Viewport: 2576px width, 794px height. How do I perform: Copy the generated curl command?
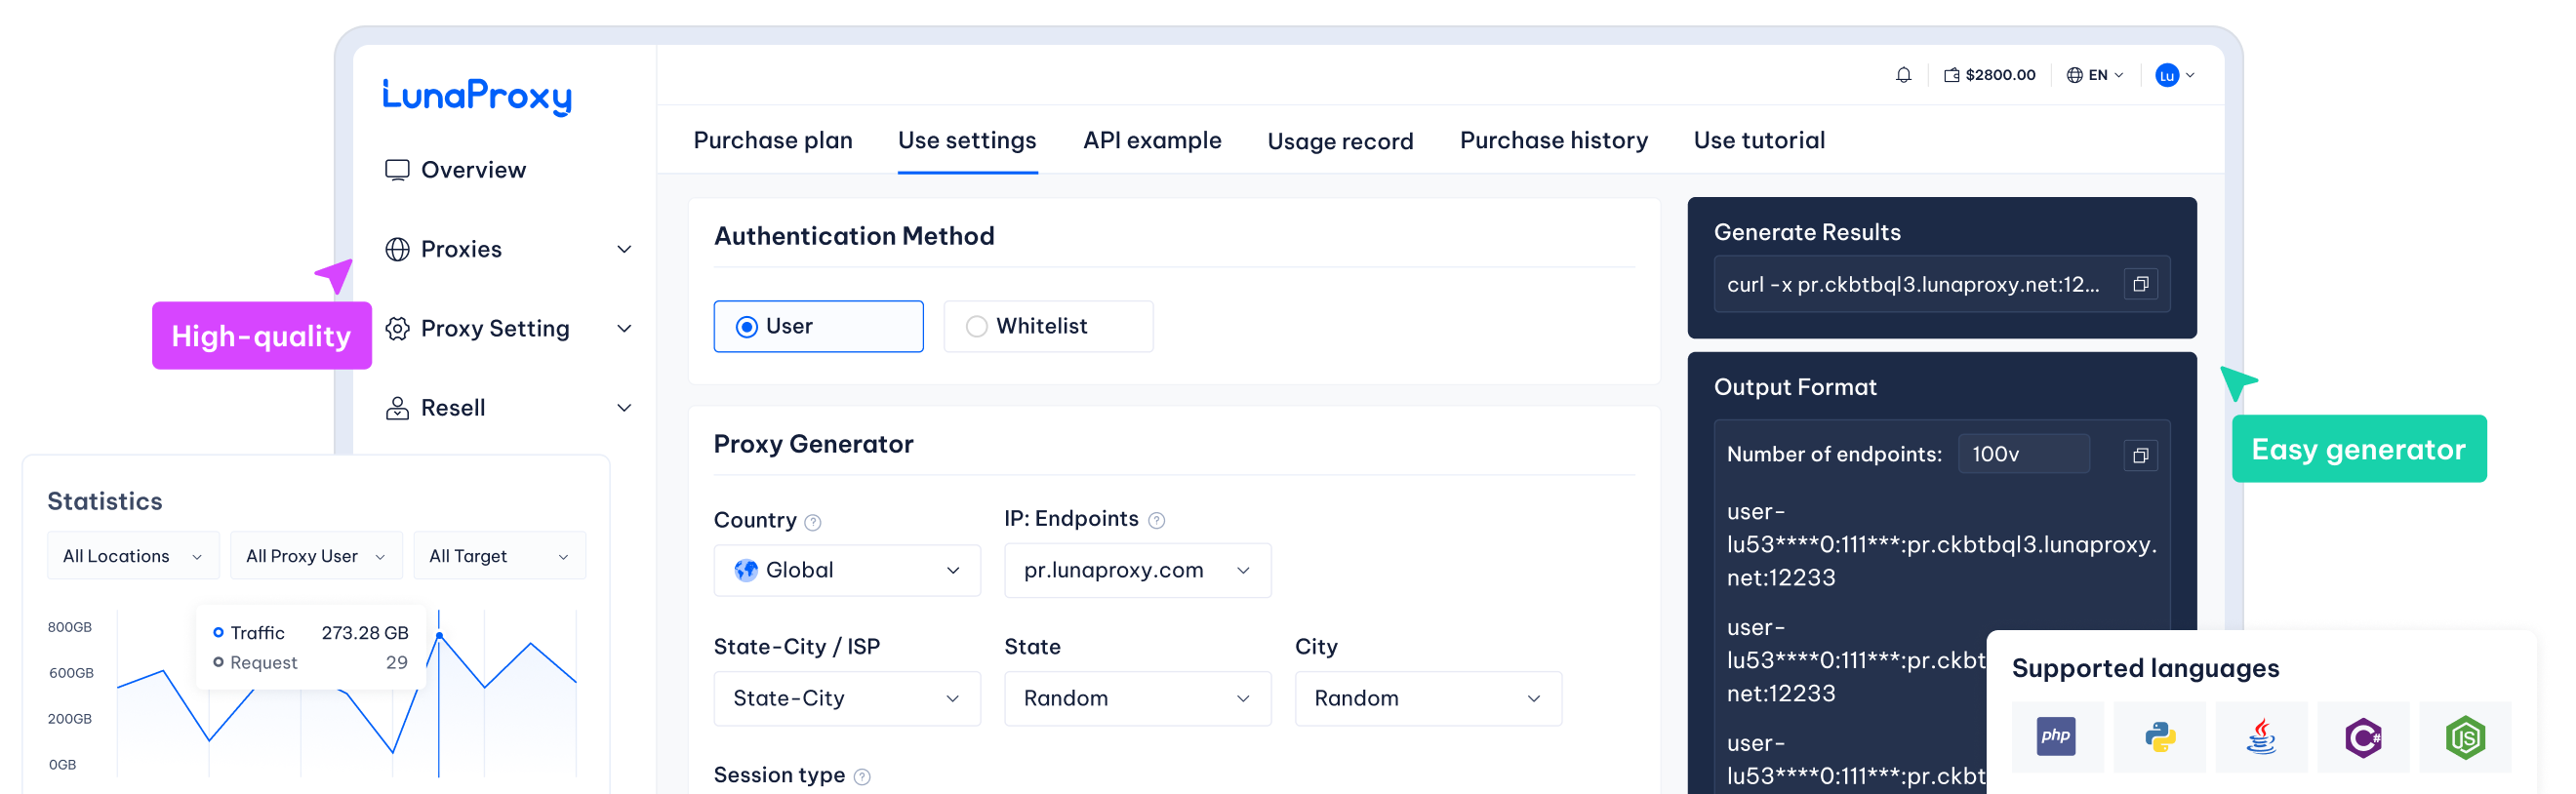(2140, 285)
